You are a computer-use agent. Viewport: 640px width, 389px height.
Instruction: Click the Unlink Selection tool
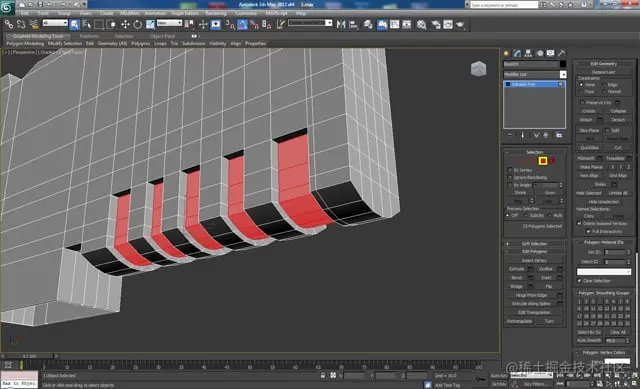[x=21, y=24]
